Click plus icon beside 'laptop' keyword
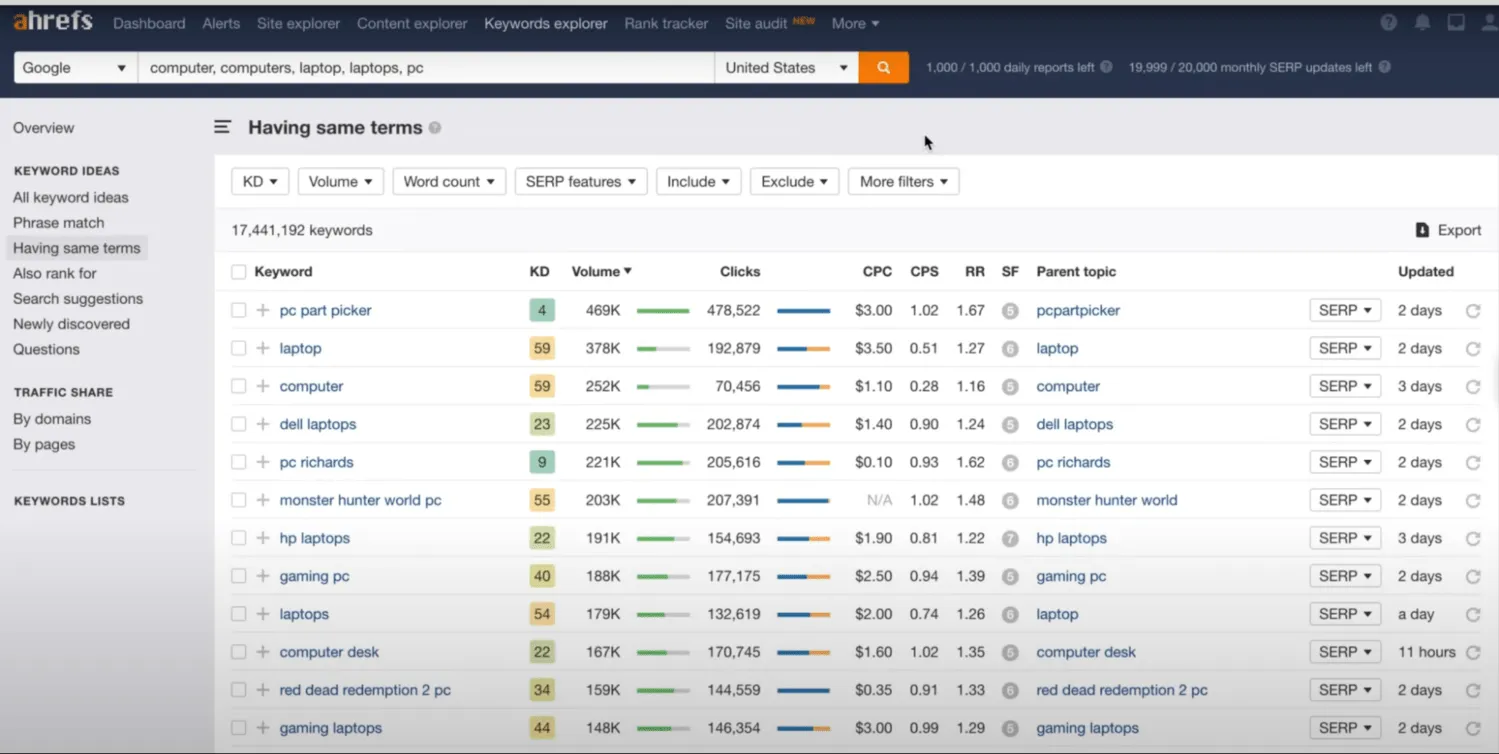The height and width of the screenshot is (754, 1499). point(263,348)
